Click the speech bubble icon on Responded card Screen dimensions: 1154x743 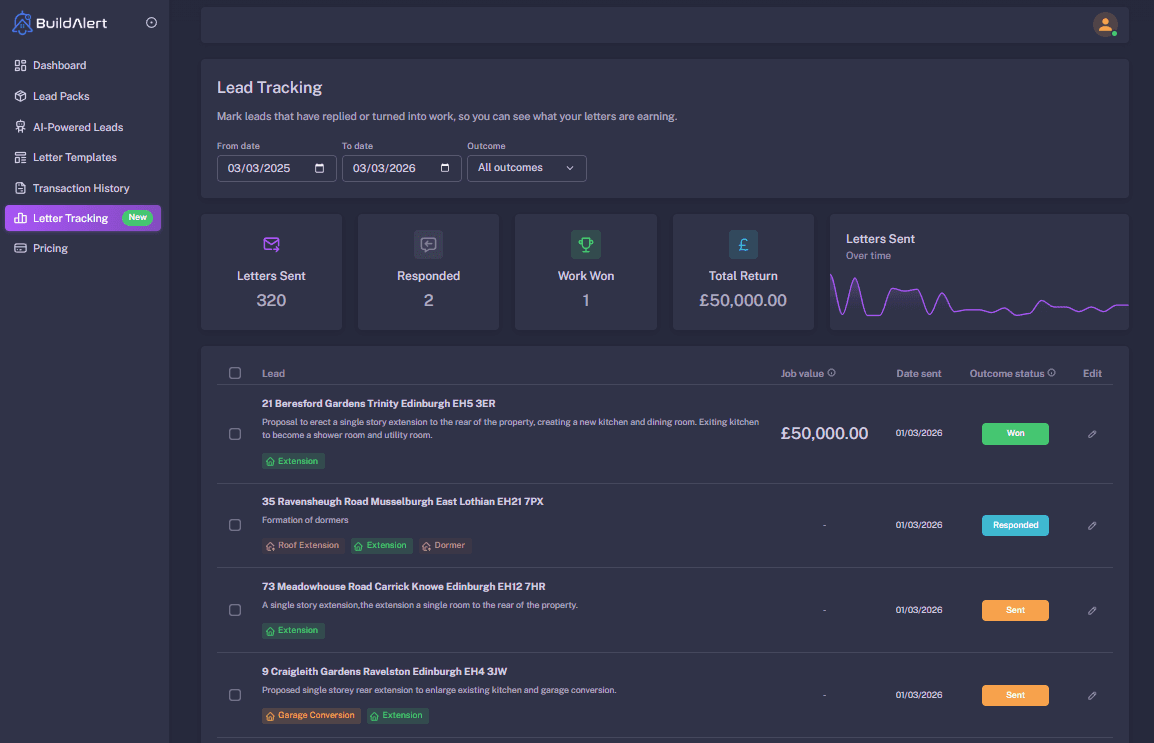428,244
